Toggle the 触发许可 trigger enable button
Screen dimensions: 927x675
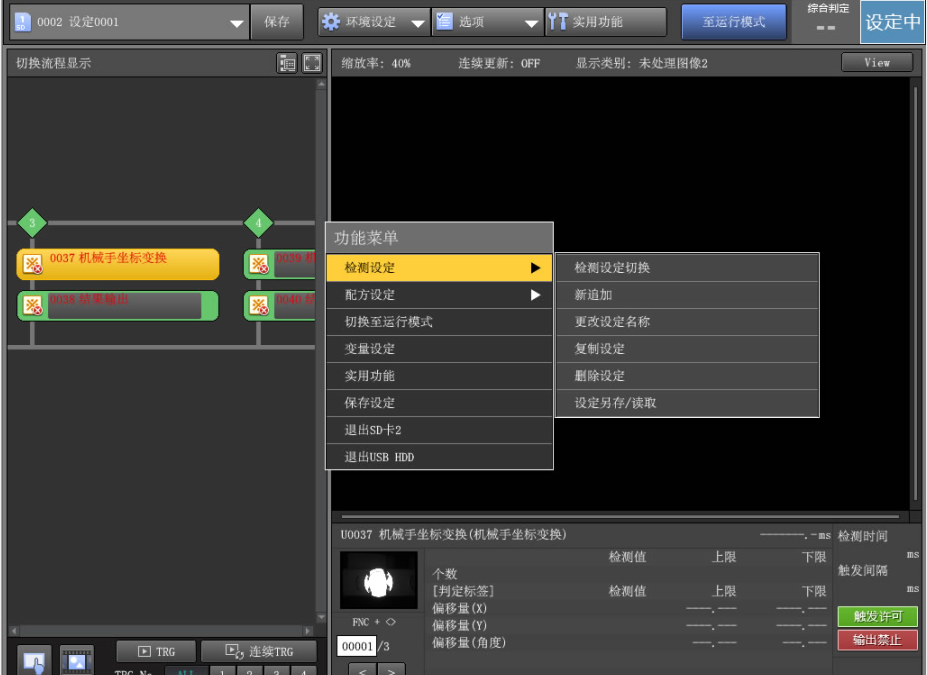[x=877, y=616]
